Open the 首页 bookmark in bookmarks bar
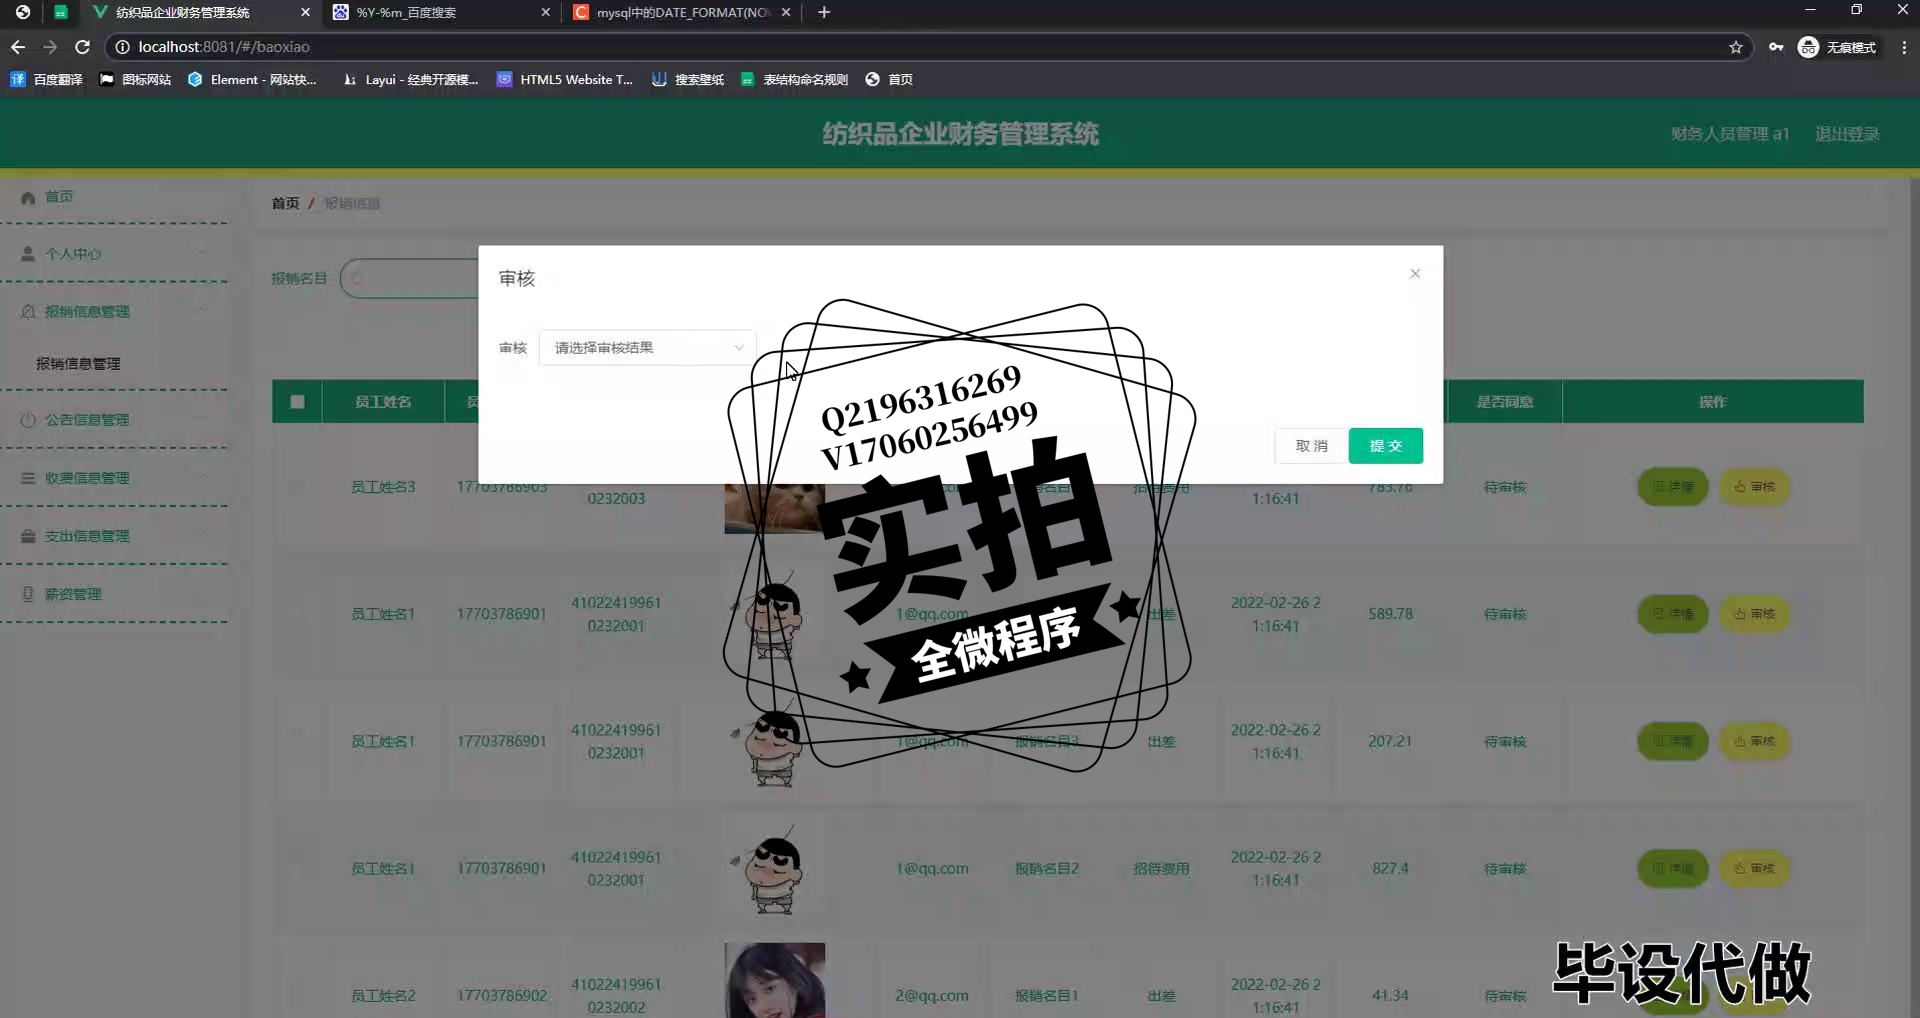 (x=889, y=80)
